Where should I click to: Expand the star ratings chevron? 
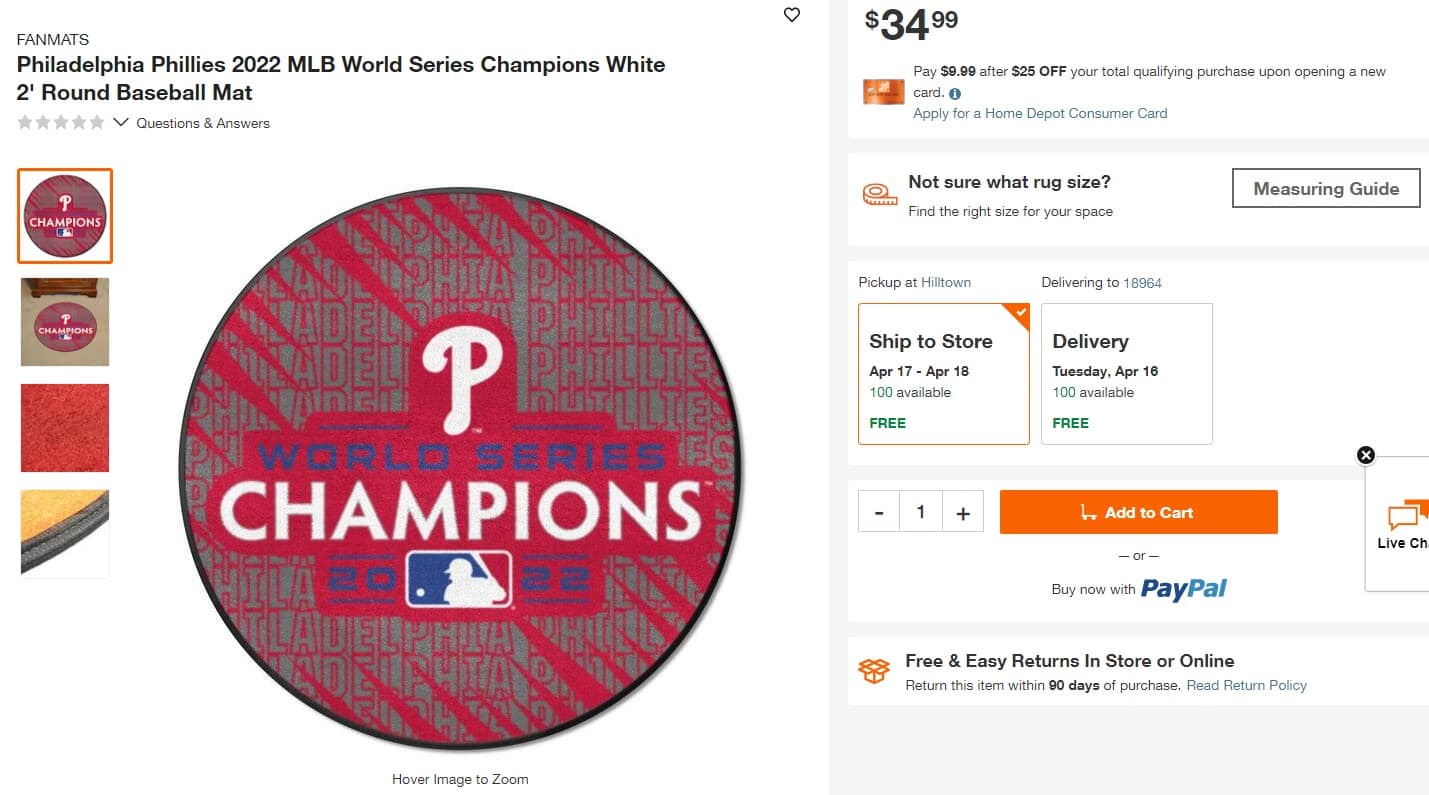[121, 123]
